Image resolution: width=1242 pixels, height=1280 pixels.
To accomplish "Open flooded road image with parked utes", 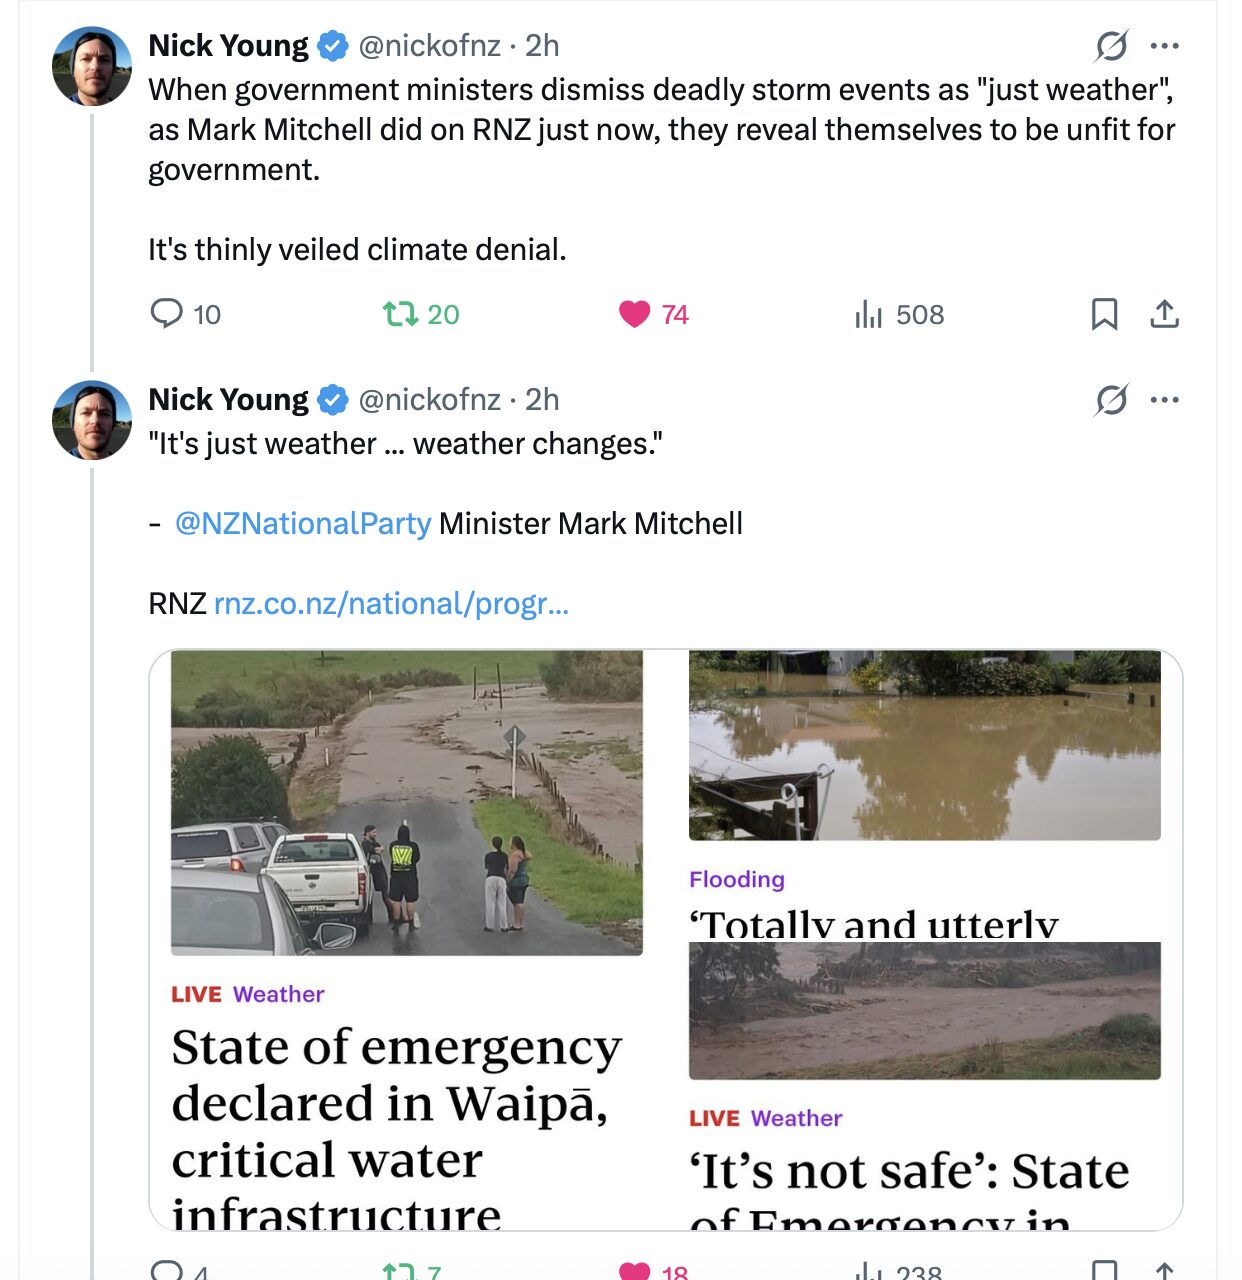I will (406, 802).
